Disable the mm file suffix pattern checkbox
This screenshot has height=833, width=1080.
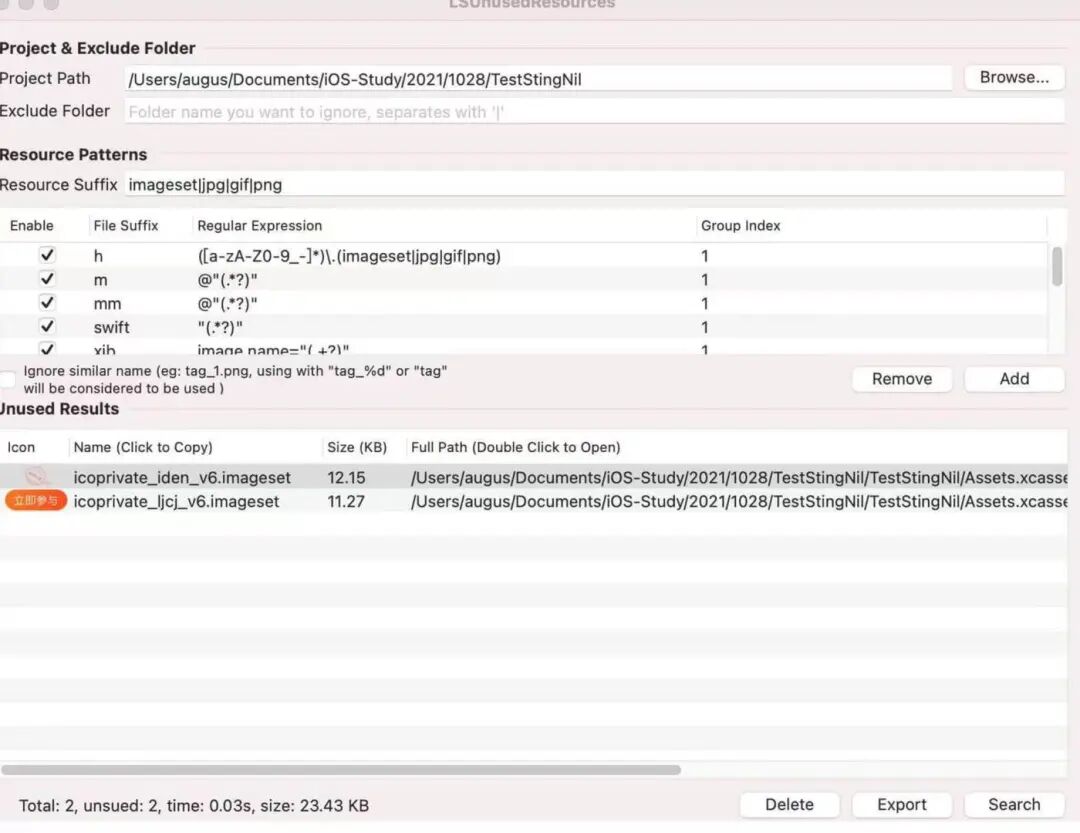[x=47, y=302]
